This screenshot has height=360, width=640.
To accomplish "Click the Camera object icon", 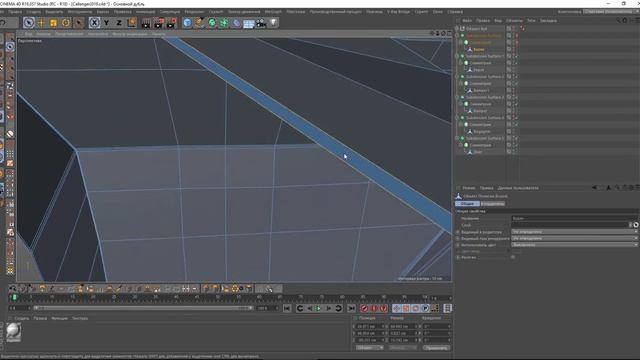I will pyautogui.click(x=261, y=23).
